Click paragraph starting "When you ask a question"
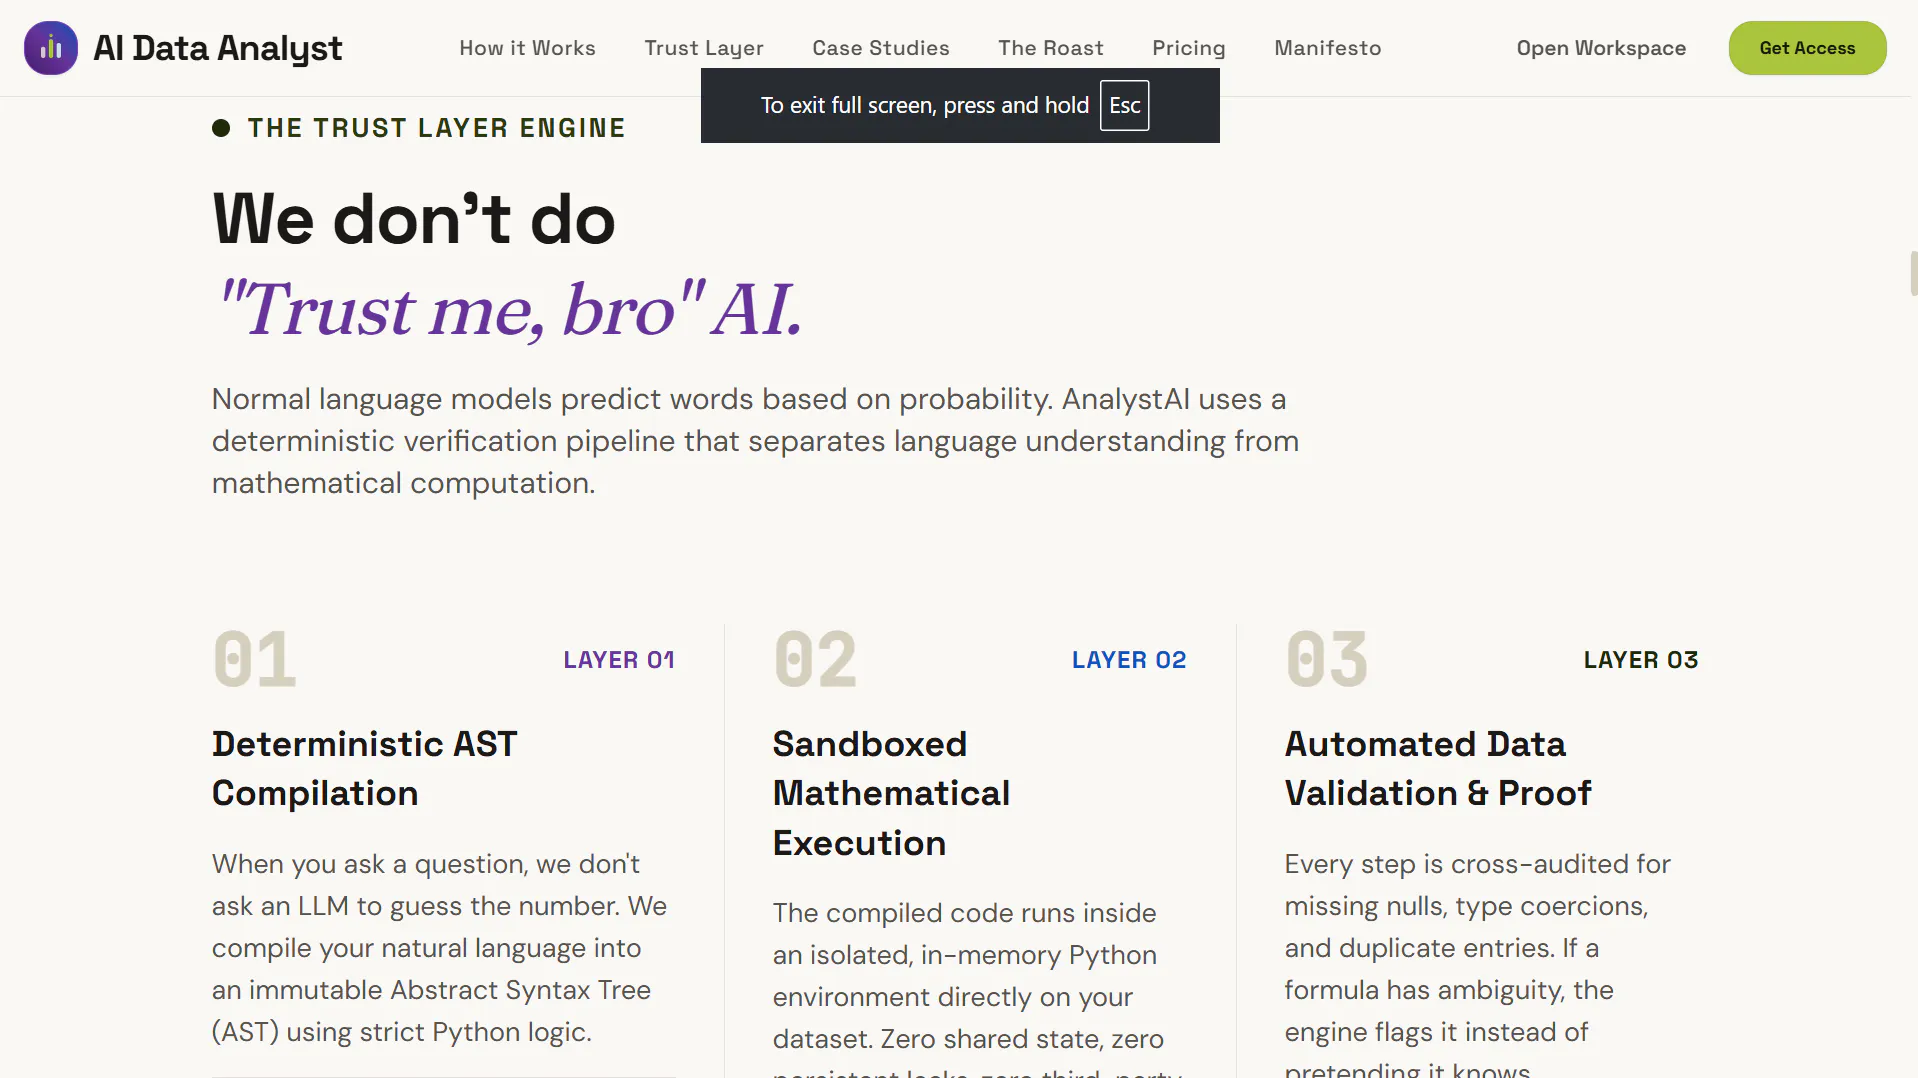Screen dimensions: 1918x1078 (439, 948)
